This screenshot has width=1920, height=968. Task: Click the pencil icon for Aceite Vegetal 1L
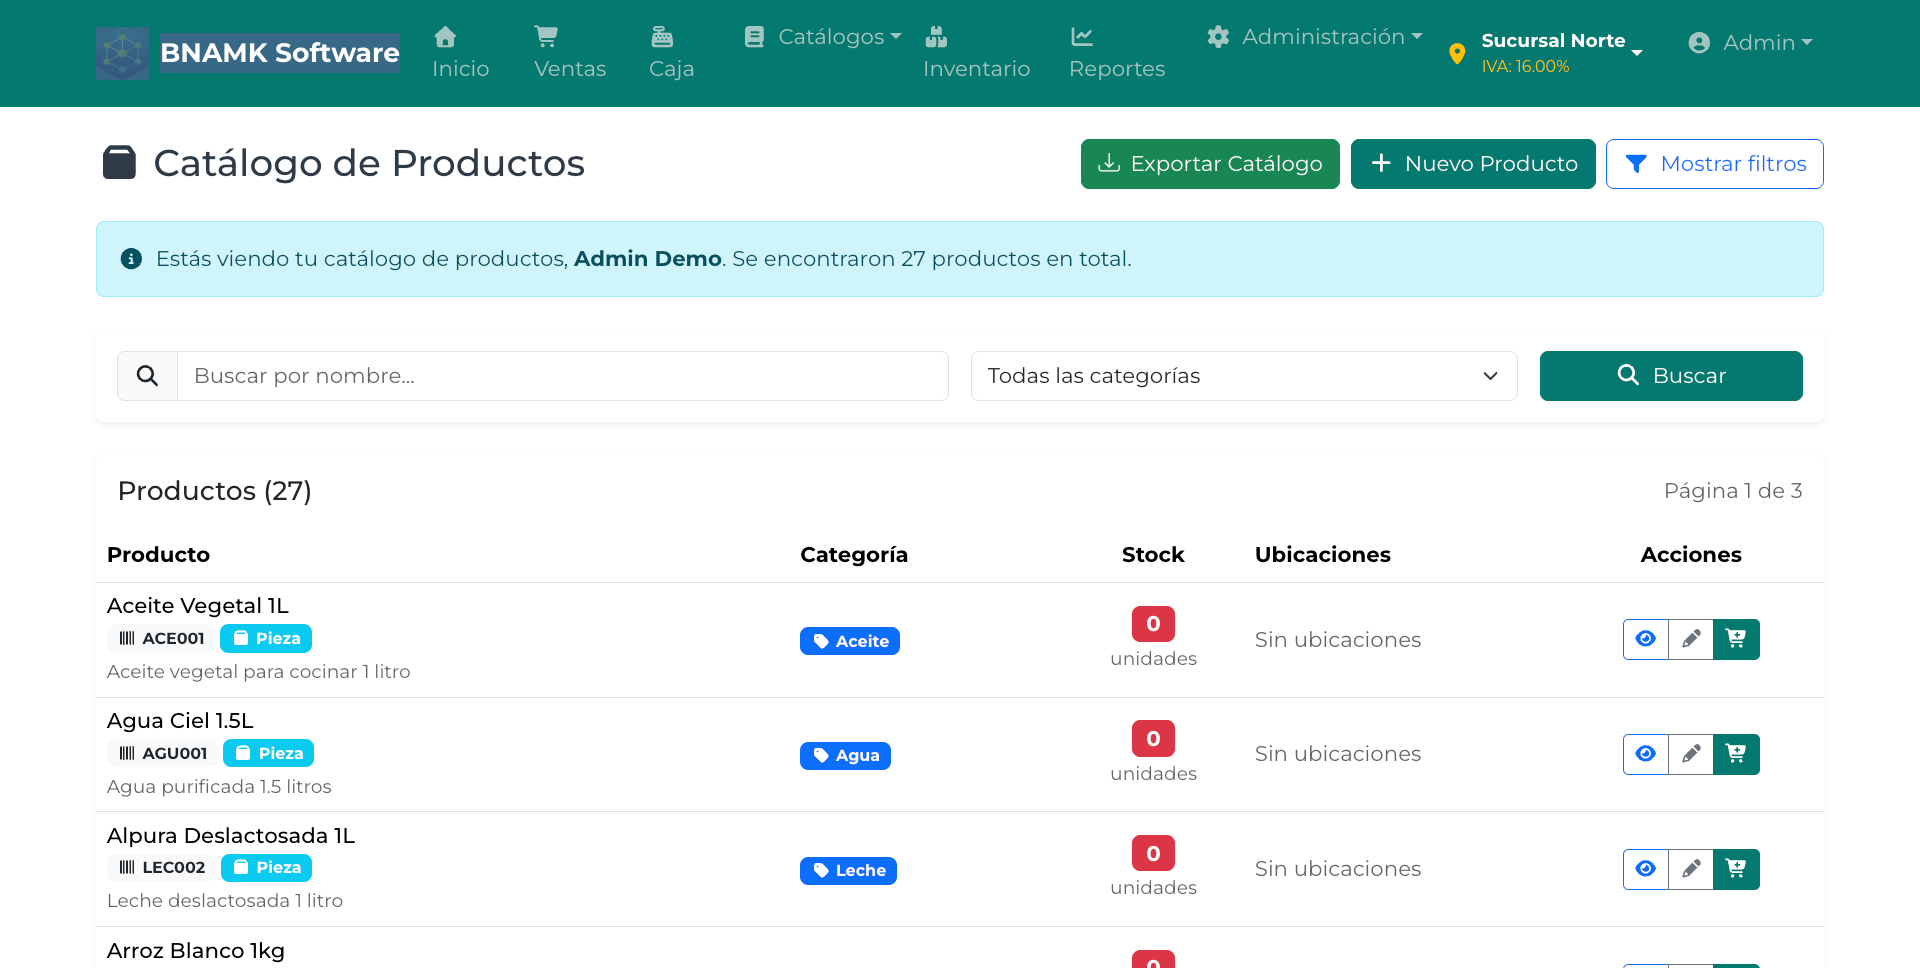pos(1691,639)
